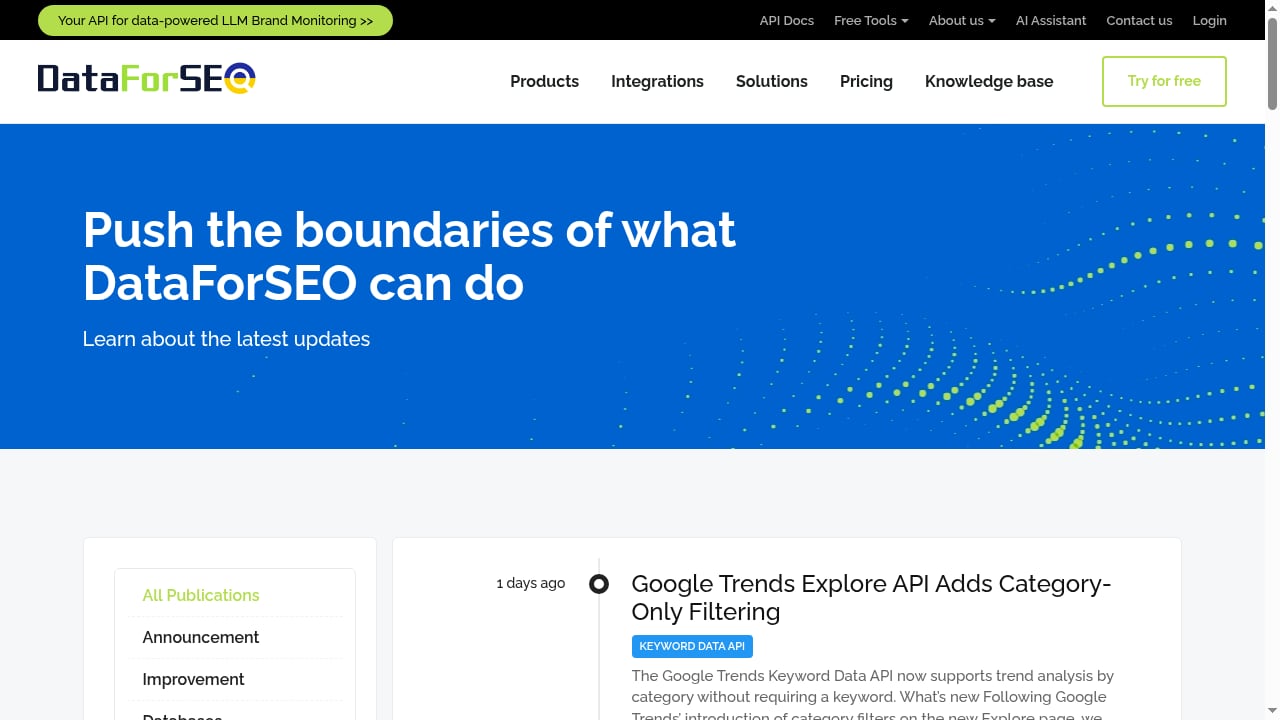The width and height of the screenshot is (1280, 720).
Task: Open the API Docs link
Action: click(x=786, y=20)
